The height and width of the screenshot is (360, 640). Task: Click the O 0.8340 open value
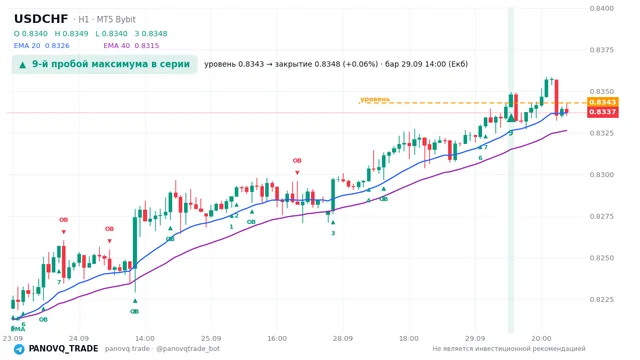click(x=31, y=33)
